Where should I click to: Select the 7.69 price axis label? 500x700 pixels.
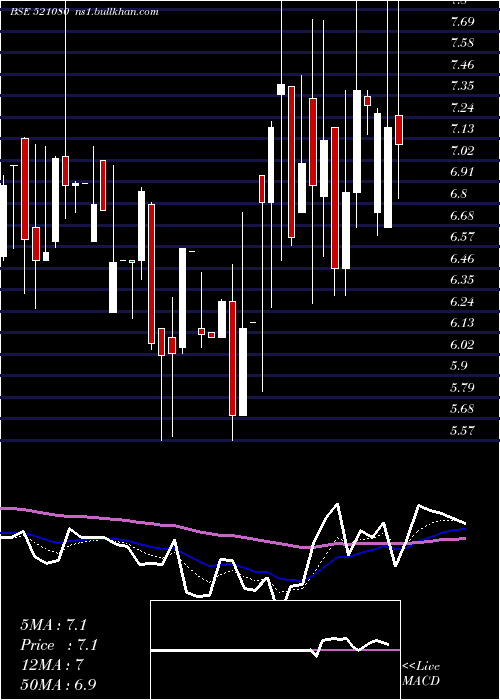point(462,21)
